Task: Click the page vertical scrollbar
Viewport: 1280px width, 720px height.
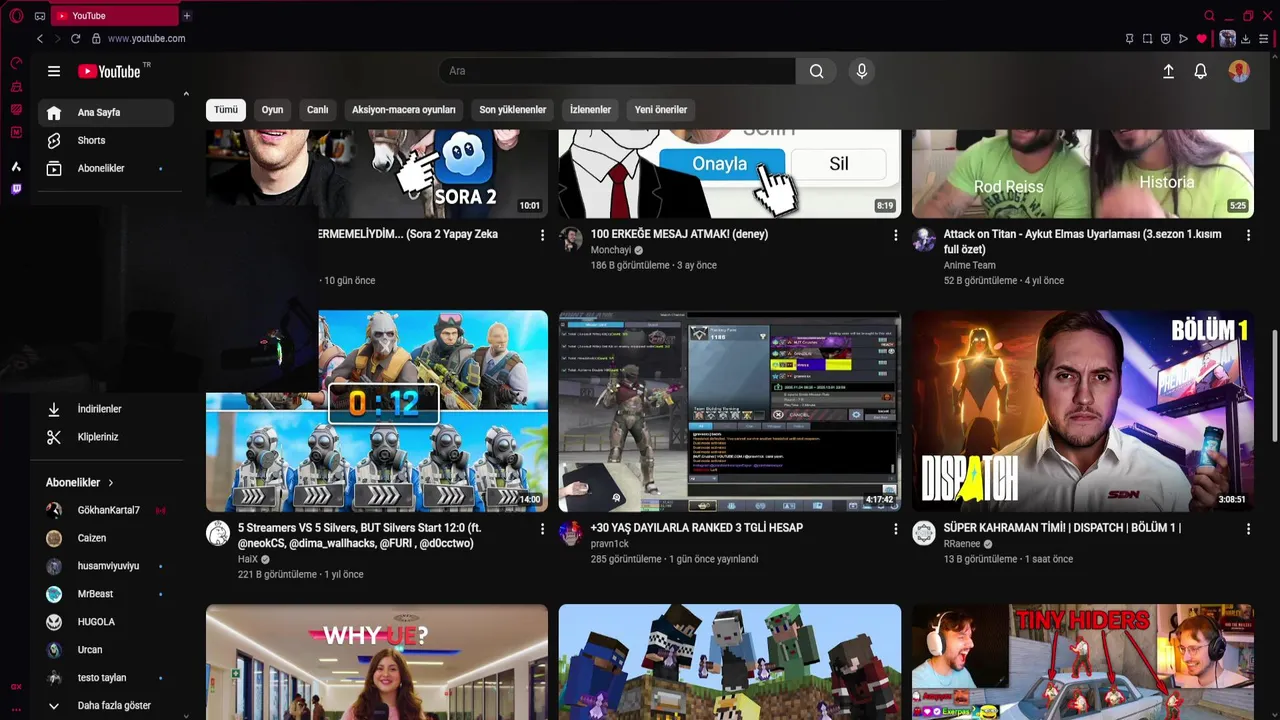Action: pyautogui.click(x=1274, y=385)
